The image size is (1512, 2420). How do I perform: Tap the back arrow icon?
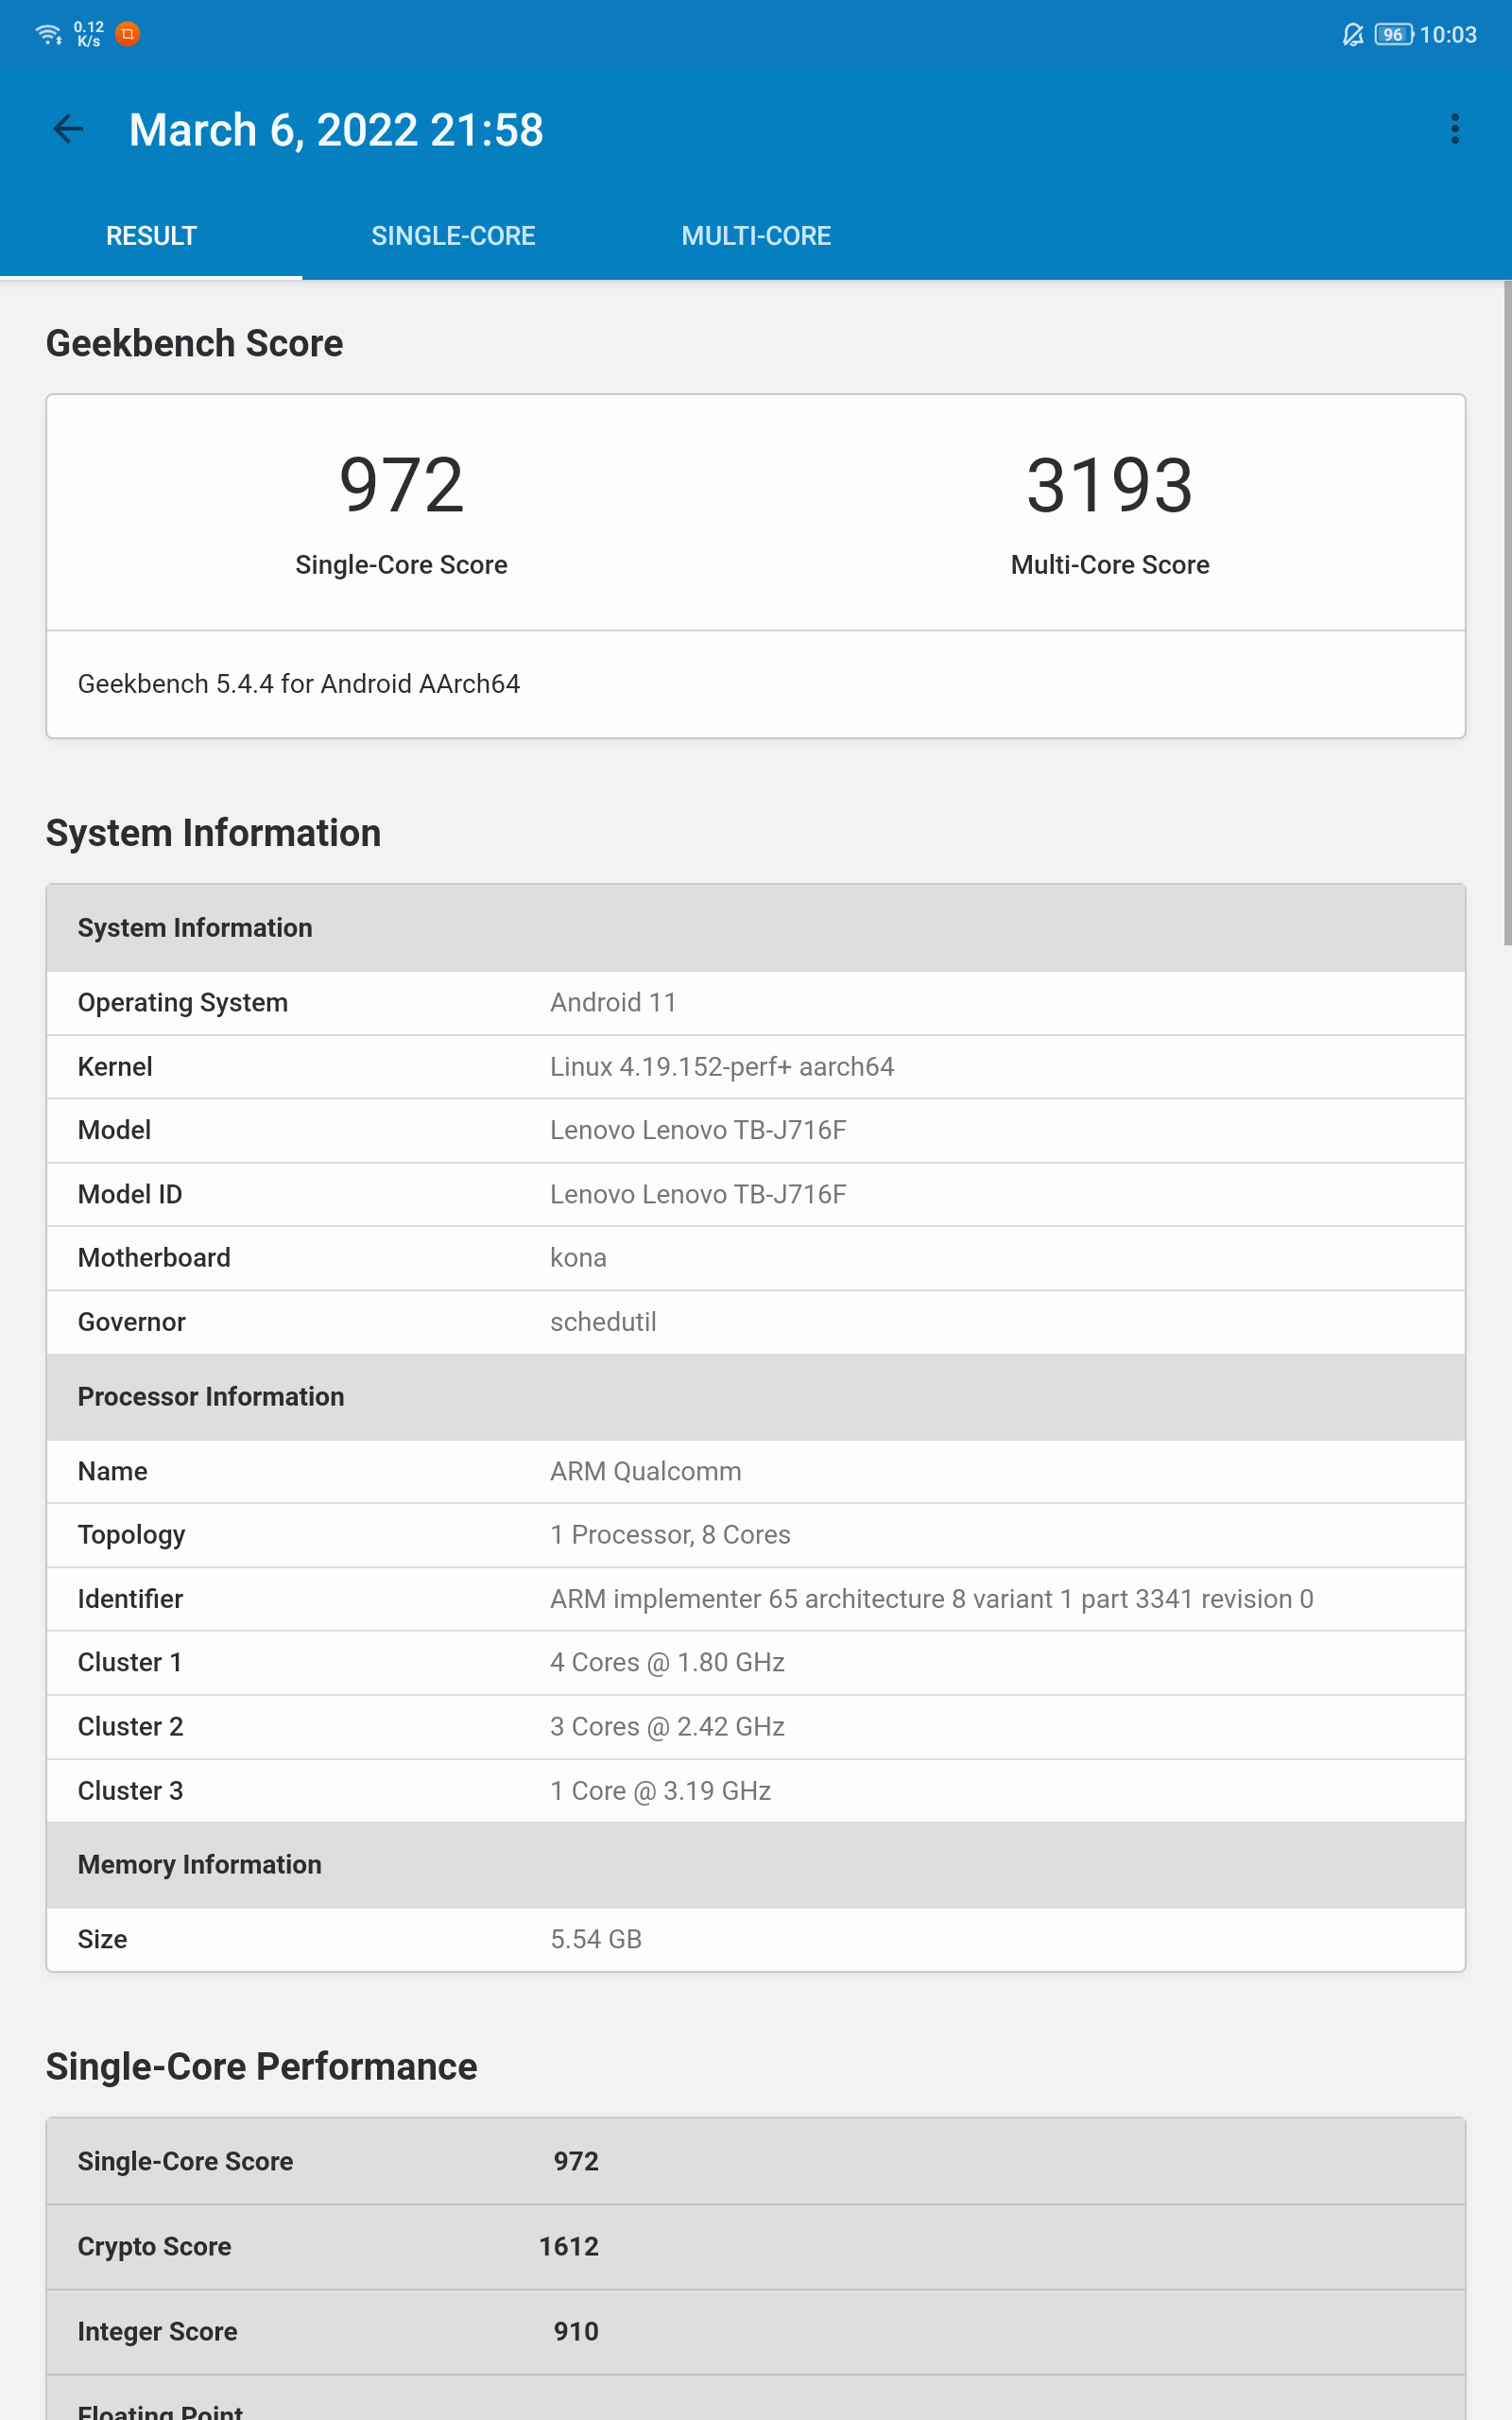(x=68, y=129)
